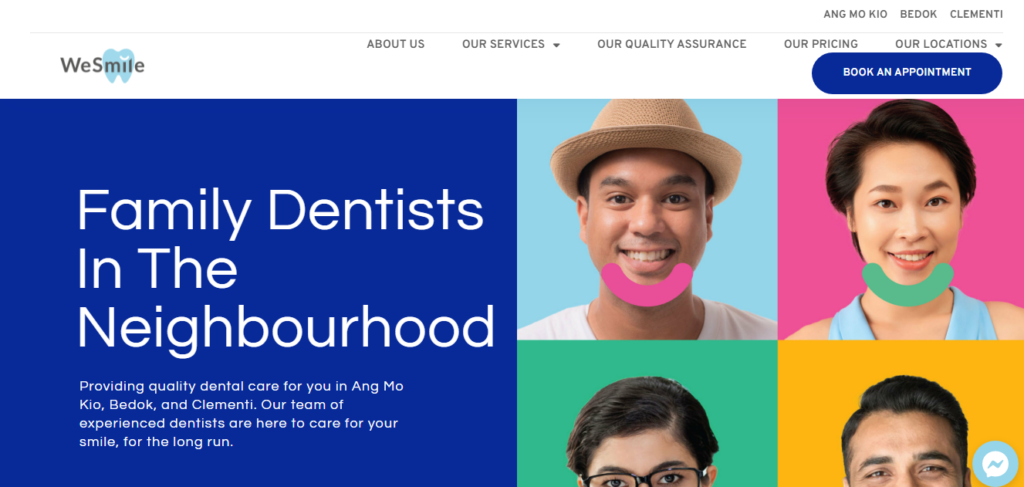Expand the Our Locations dropdown arrow
This screenshot has width=1024, height=487.
[x=999, y=45]
